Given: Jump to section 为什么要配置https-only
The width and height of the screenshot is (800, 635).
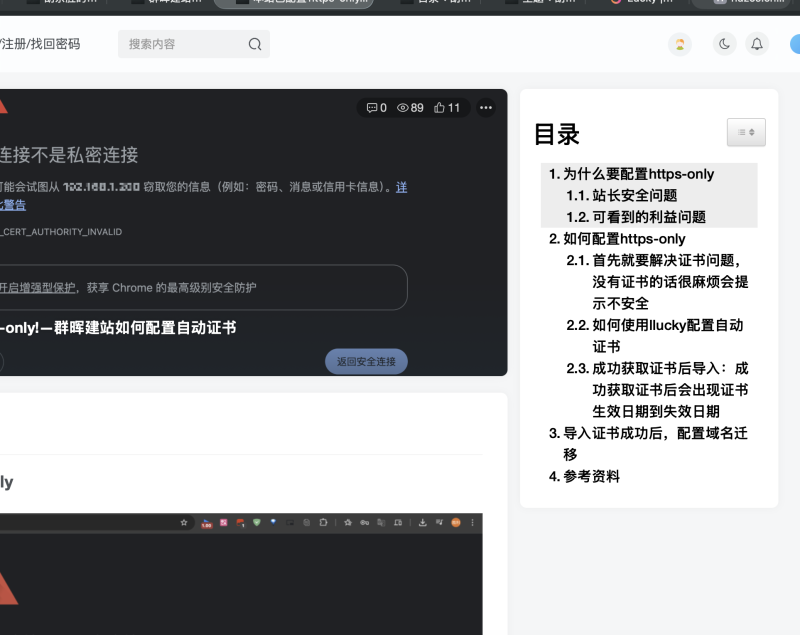Looking at the screenshot, I should tap(638, 174).
